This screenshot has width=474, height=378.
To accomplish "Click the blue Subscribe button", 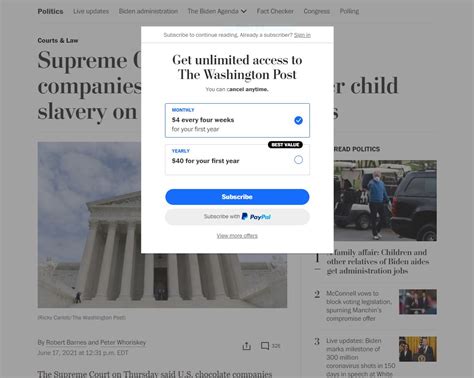I will [237, 197].
